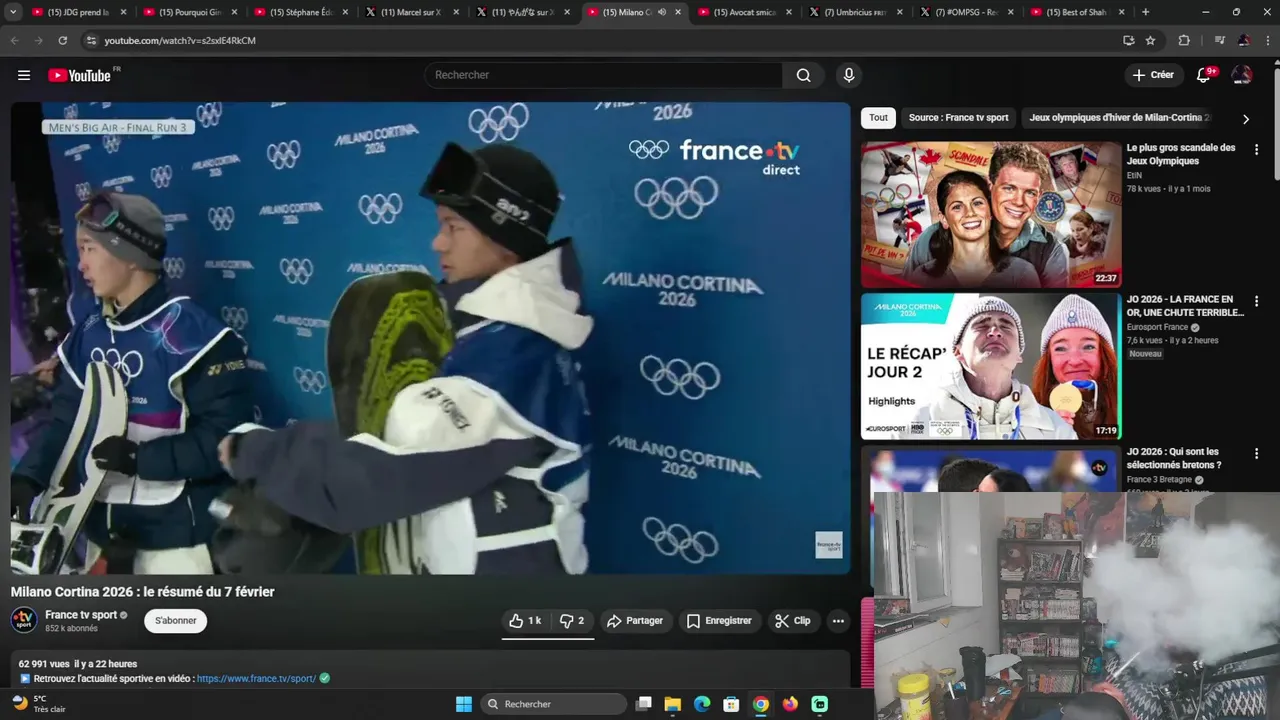
Task: Open the 'Le plus gros scandale' thumbnail
Action: (991, 214)
